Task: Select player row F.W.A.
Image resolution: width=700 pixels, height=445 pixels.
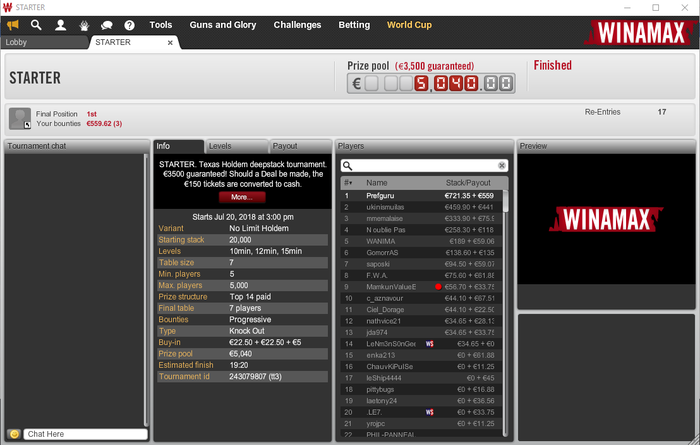Action: coord(421,275)
